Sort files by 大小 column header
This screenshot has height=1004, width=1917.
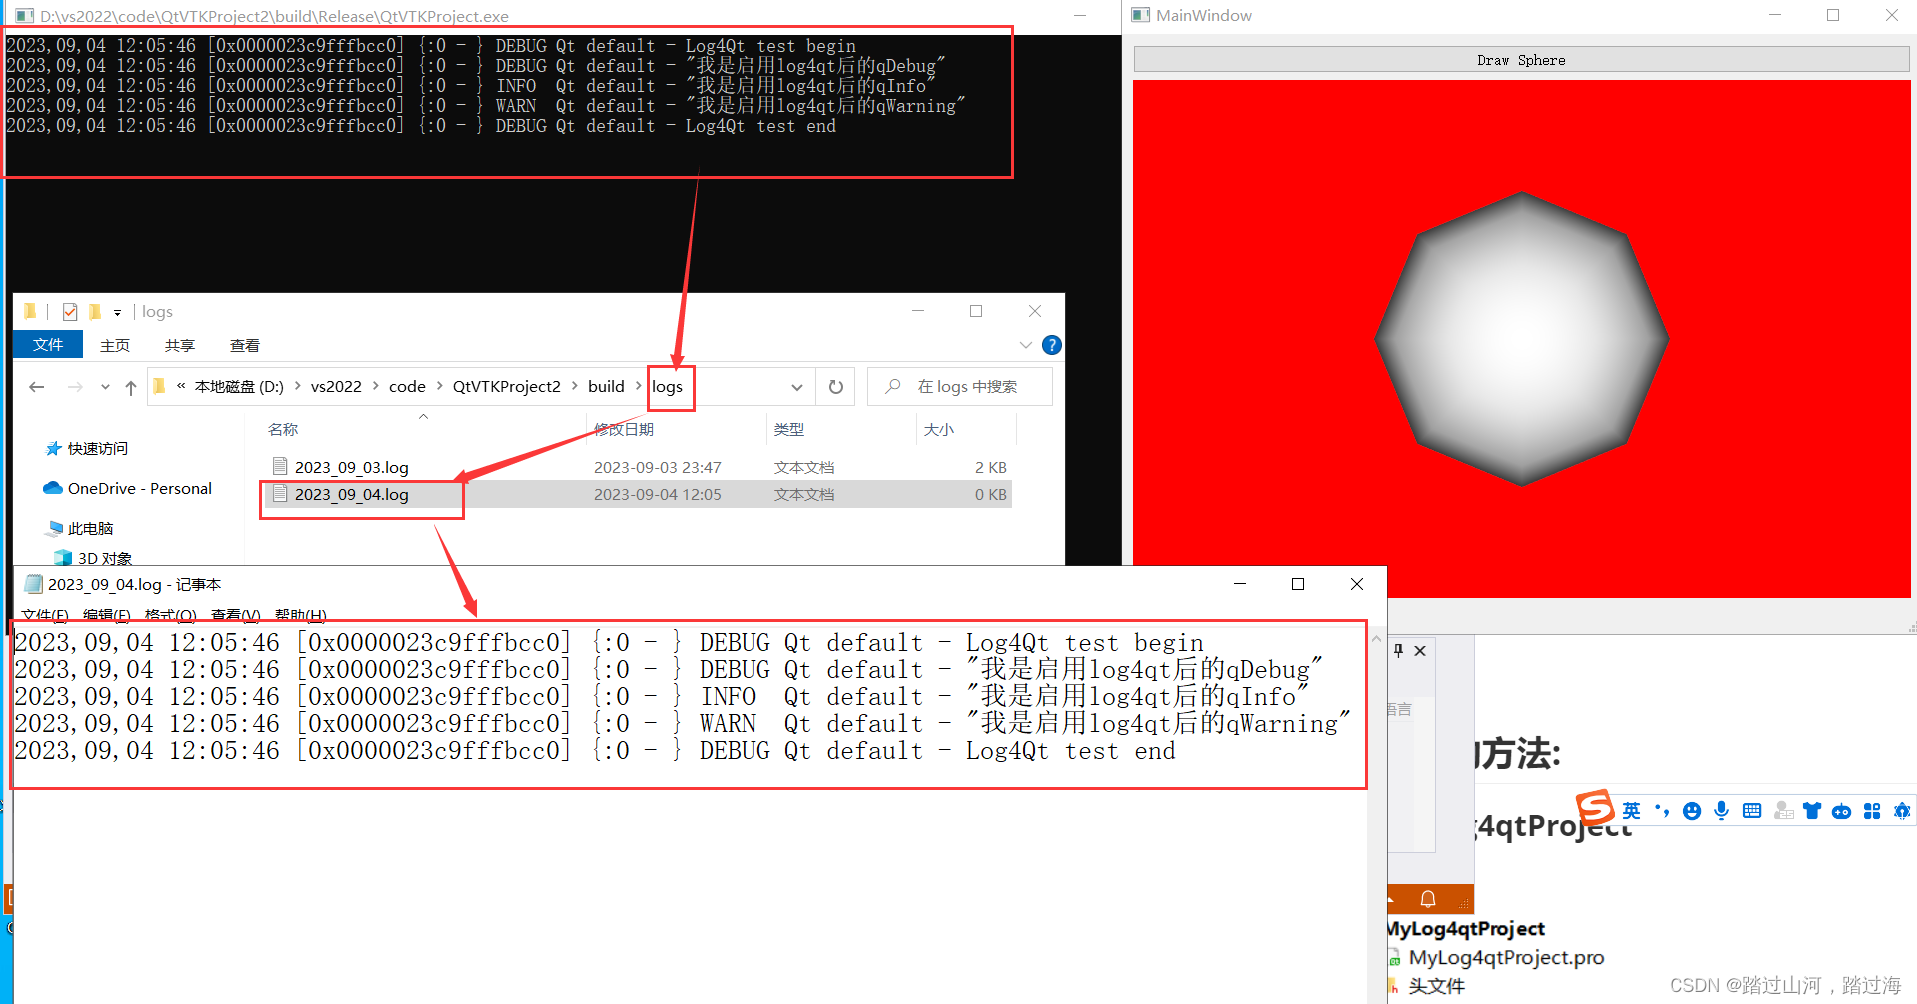(x=939, y=429)
